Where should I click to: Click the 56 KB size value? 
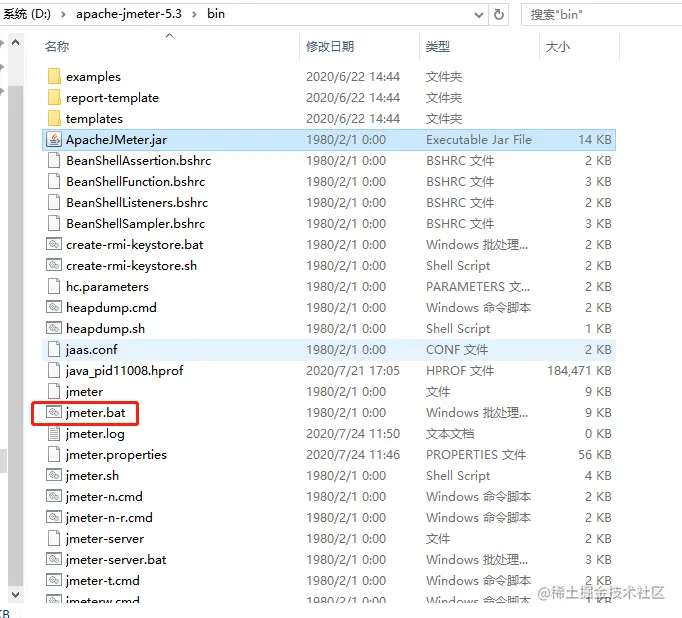pyautogui.click(x=595, y=454)
